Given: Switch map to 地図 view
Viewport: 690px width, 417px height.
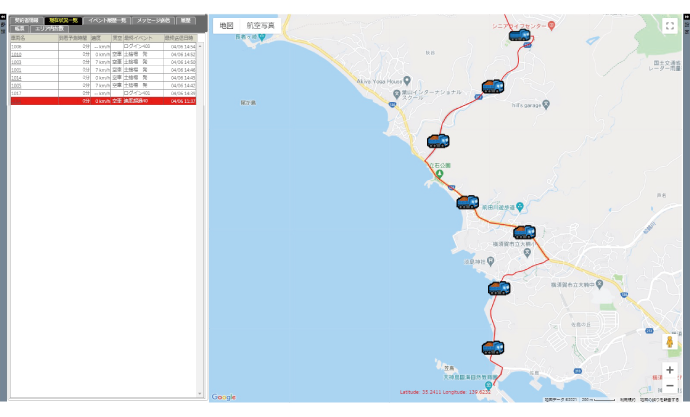Looking at the screenshot, I should coord(227,25).
